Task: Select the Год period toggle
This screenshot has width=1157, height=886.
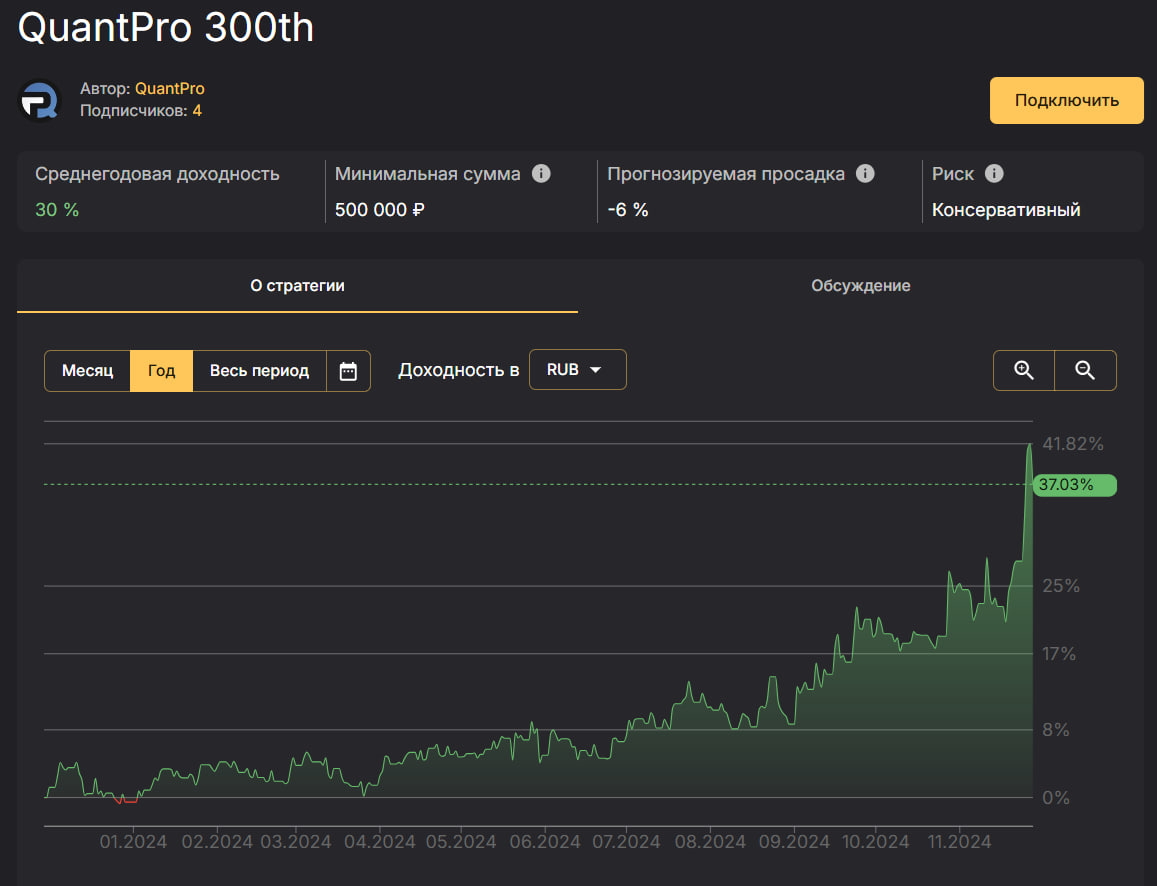Action: point(162,371)
